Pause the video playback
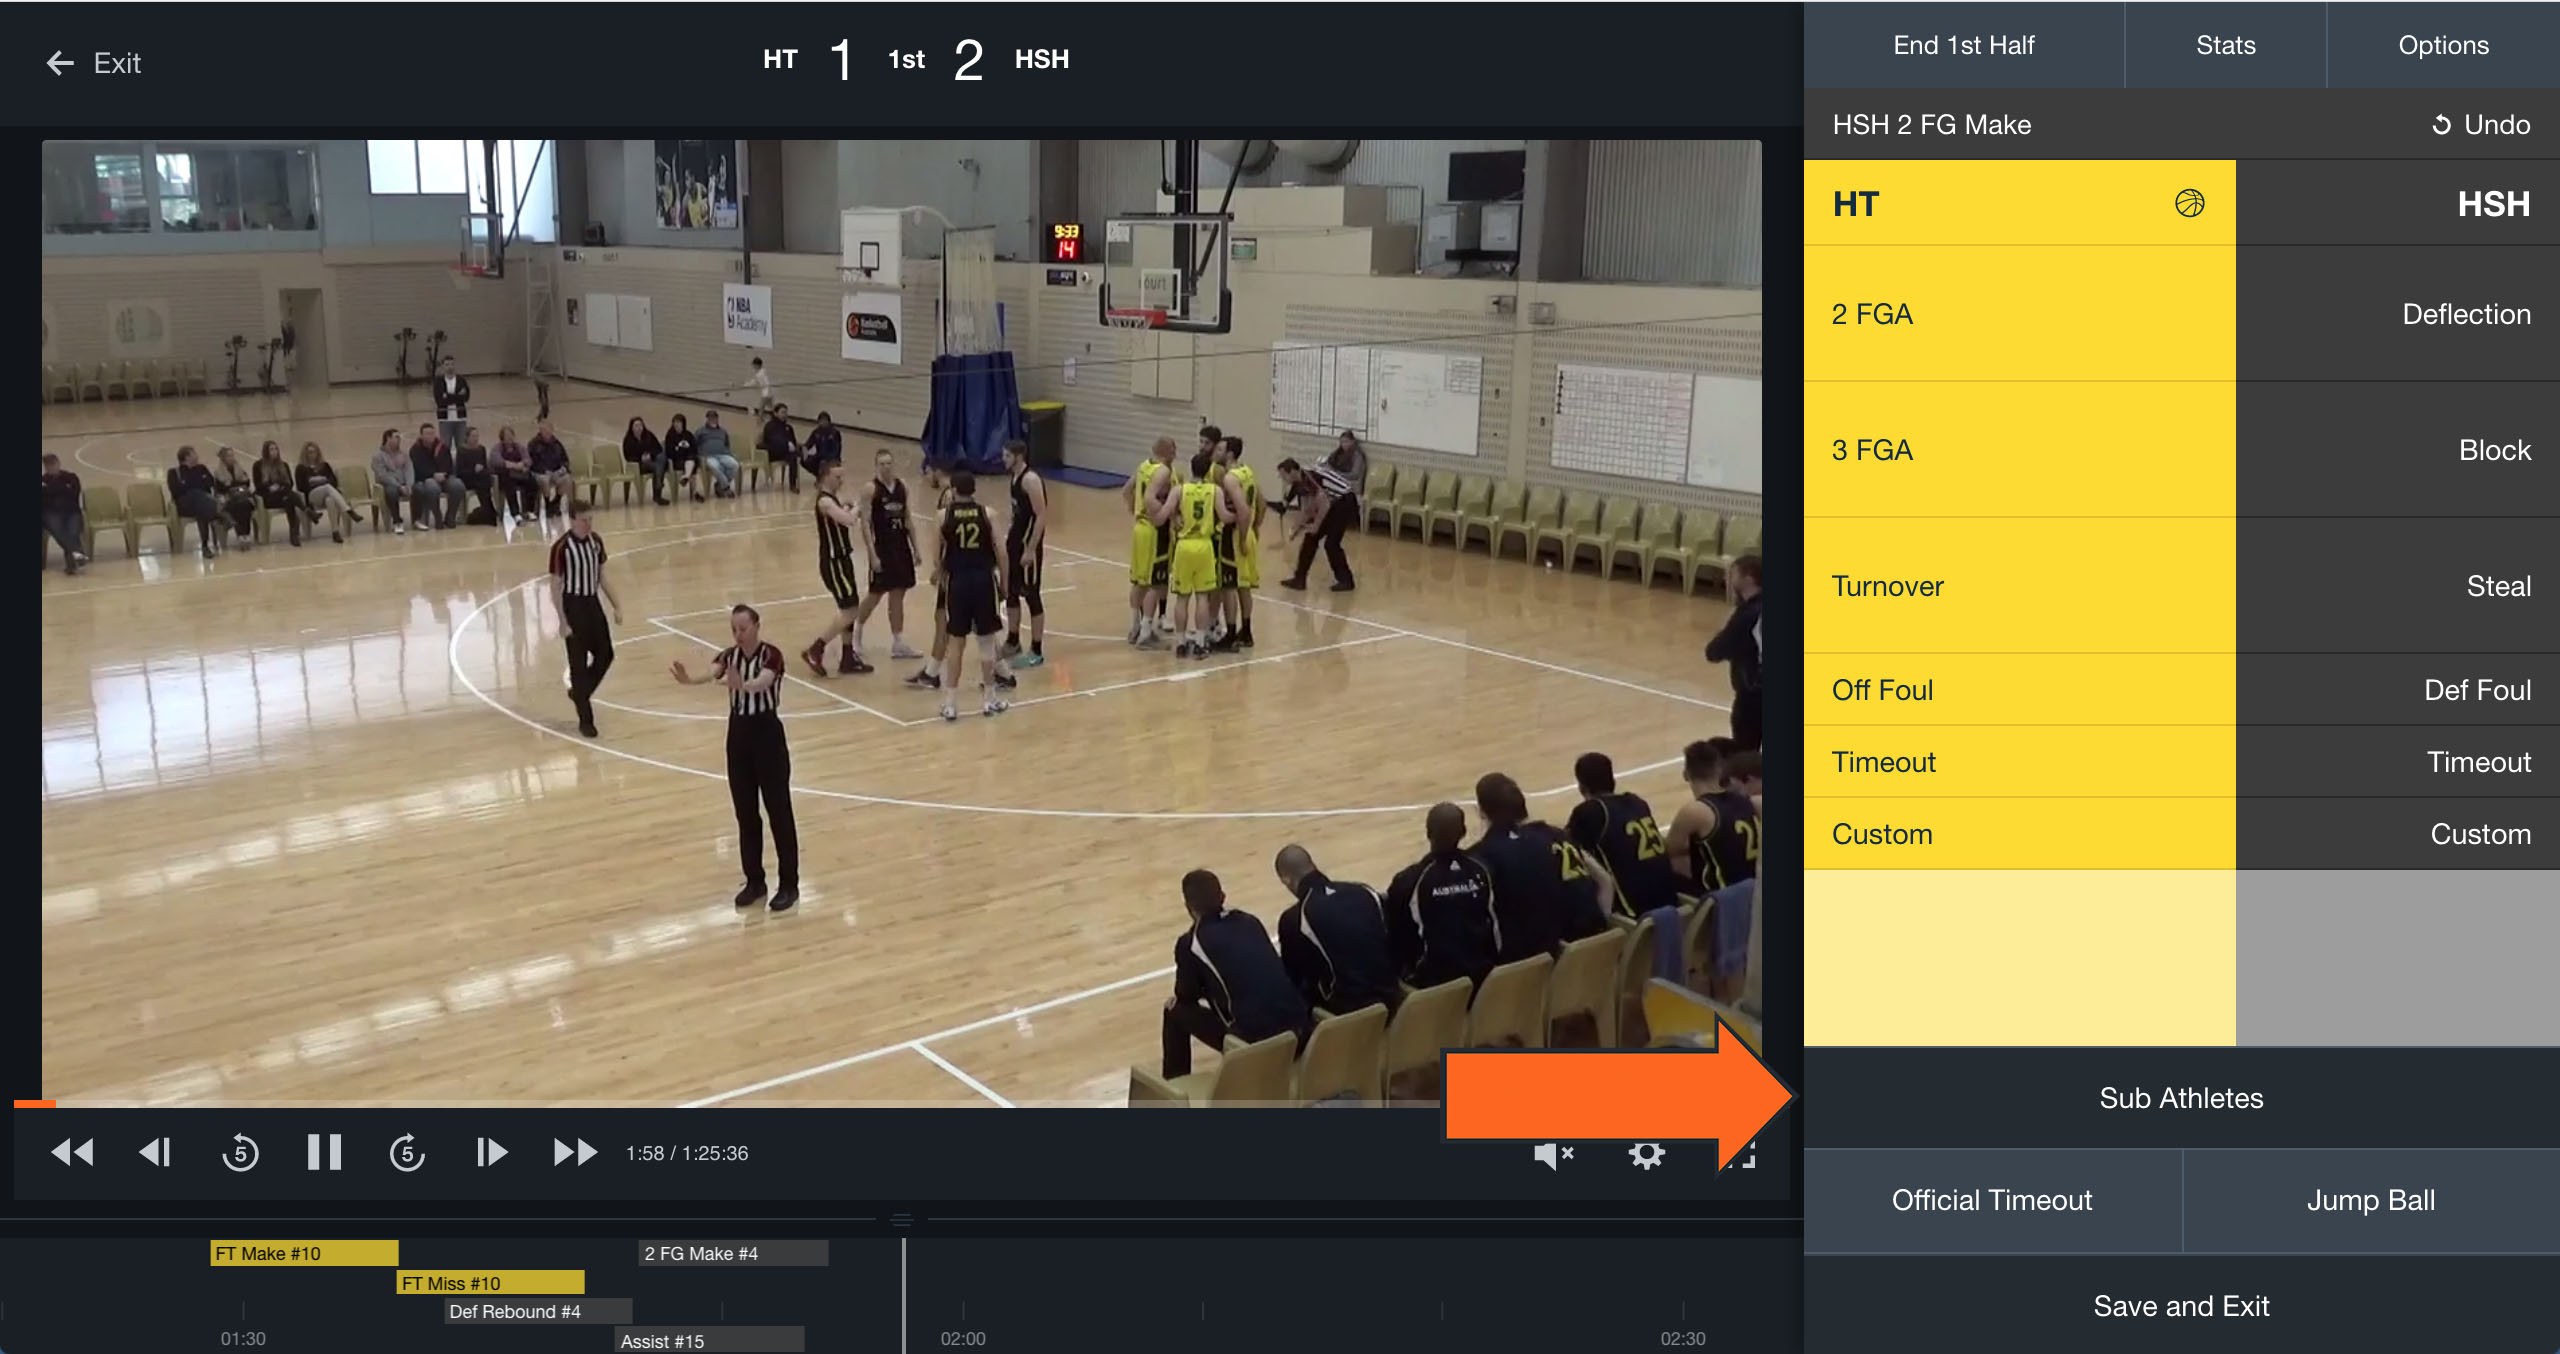This screenshot has width=2560, height=1354. click(324, 1153)
